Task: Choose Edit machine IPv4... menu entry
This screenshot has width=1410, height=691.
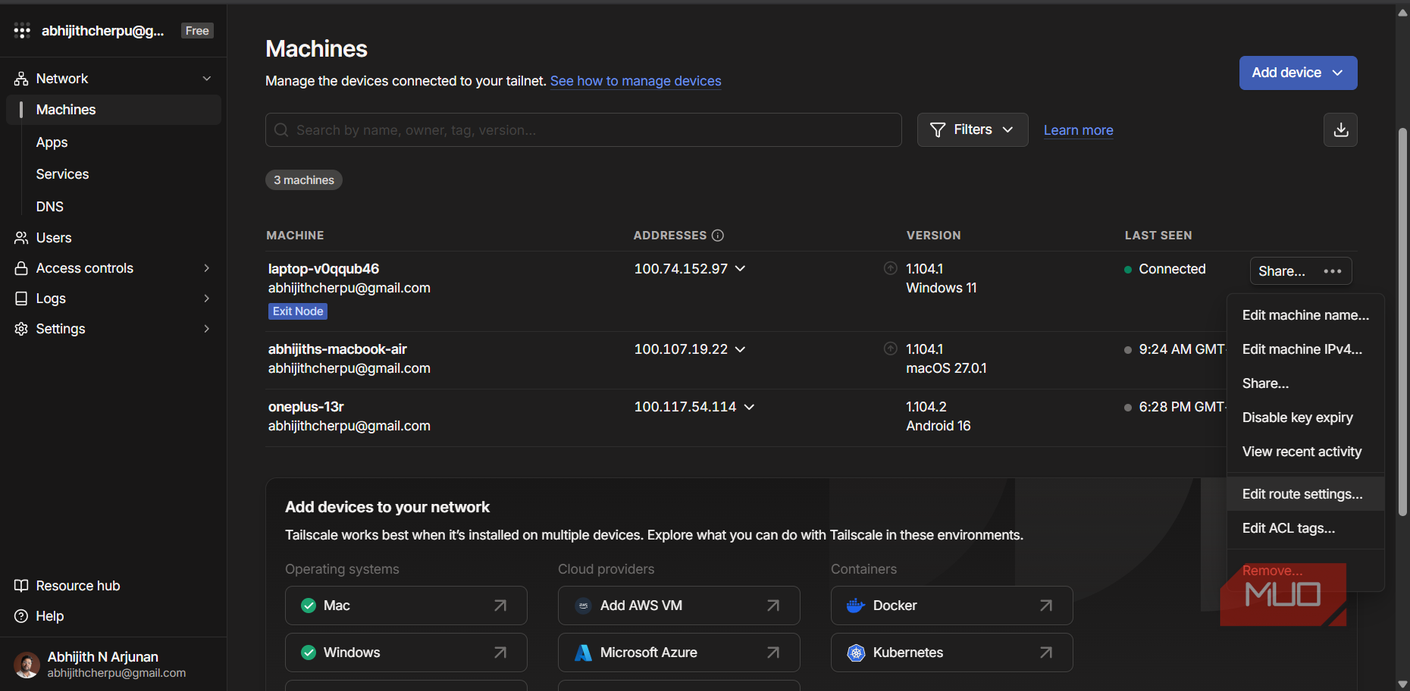Action: pyautogui.click(x=1305, y=349)
